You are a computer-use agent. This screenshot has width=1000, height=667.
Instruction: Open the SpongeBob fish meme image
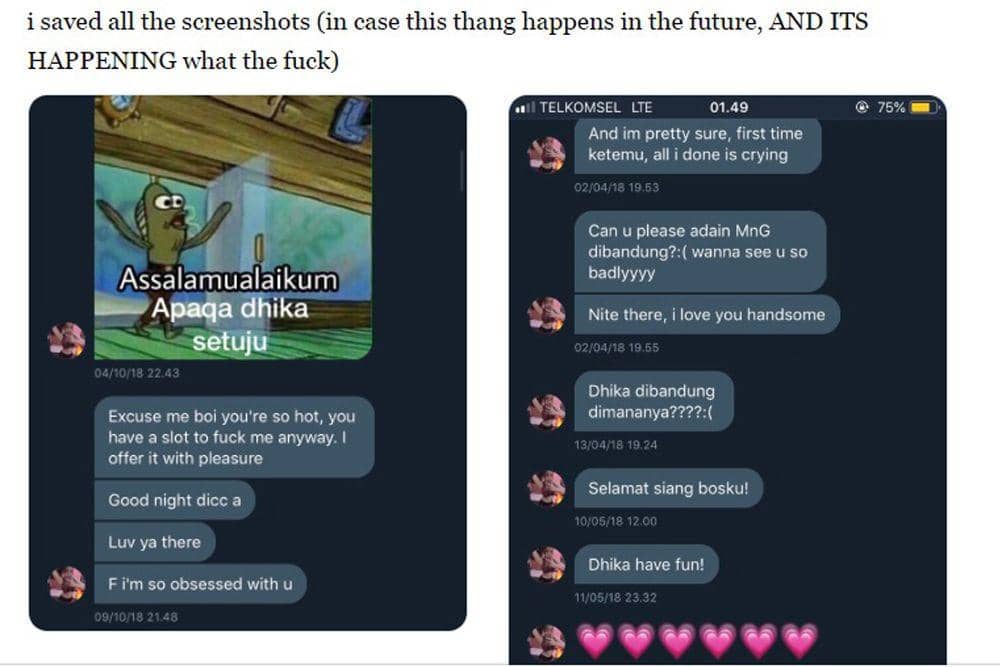[233, 228]
